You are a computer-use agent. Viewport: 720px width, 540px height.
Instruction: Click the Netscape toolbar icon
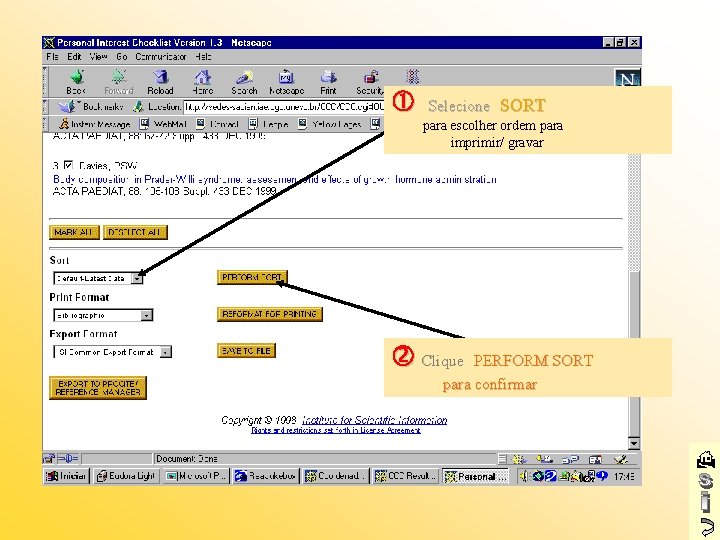point(287,82)
